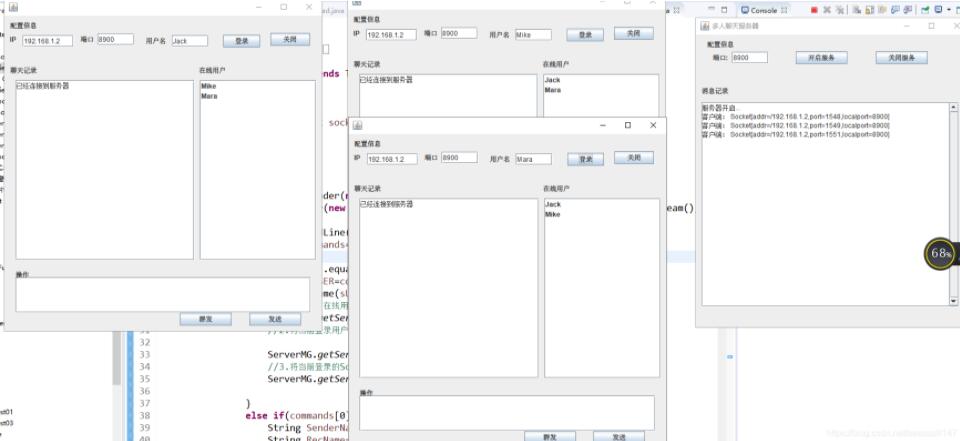
Task: Focus the port field in Jack's window
Action: 115,39
